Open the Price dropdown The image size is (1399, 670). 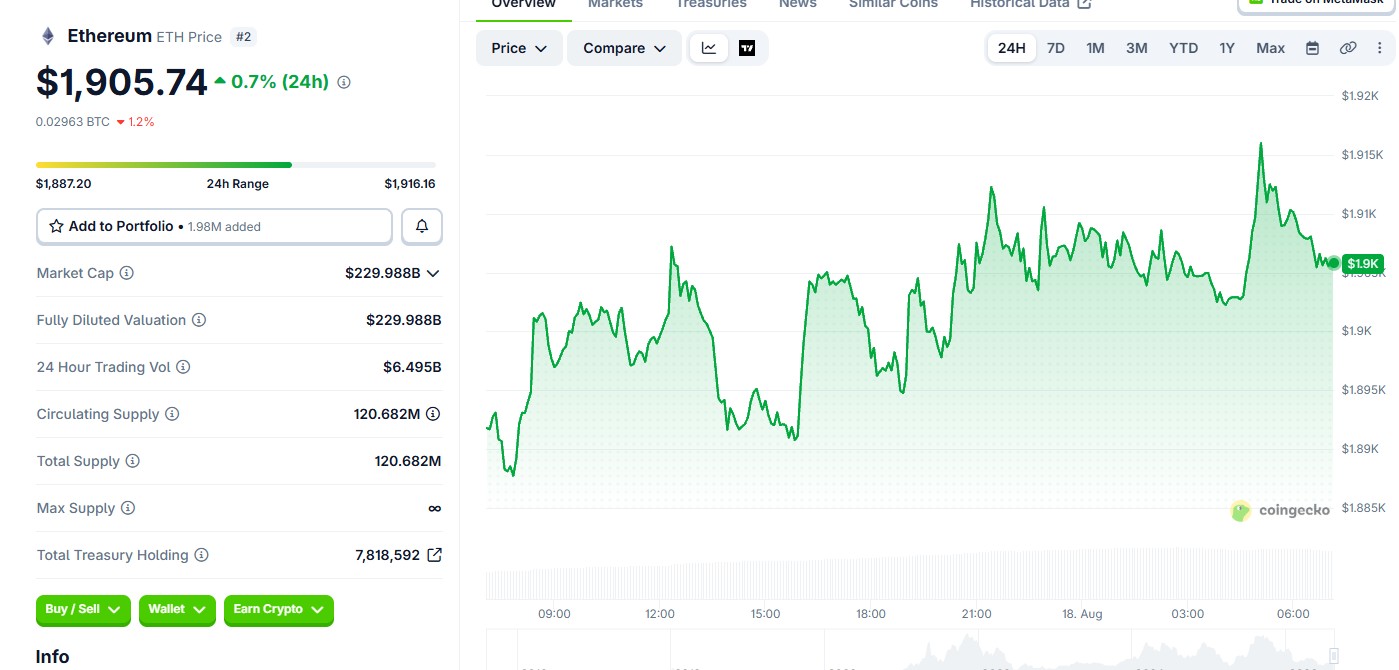point(519,48)
